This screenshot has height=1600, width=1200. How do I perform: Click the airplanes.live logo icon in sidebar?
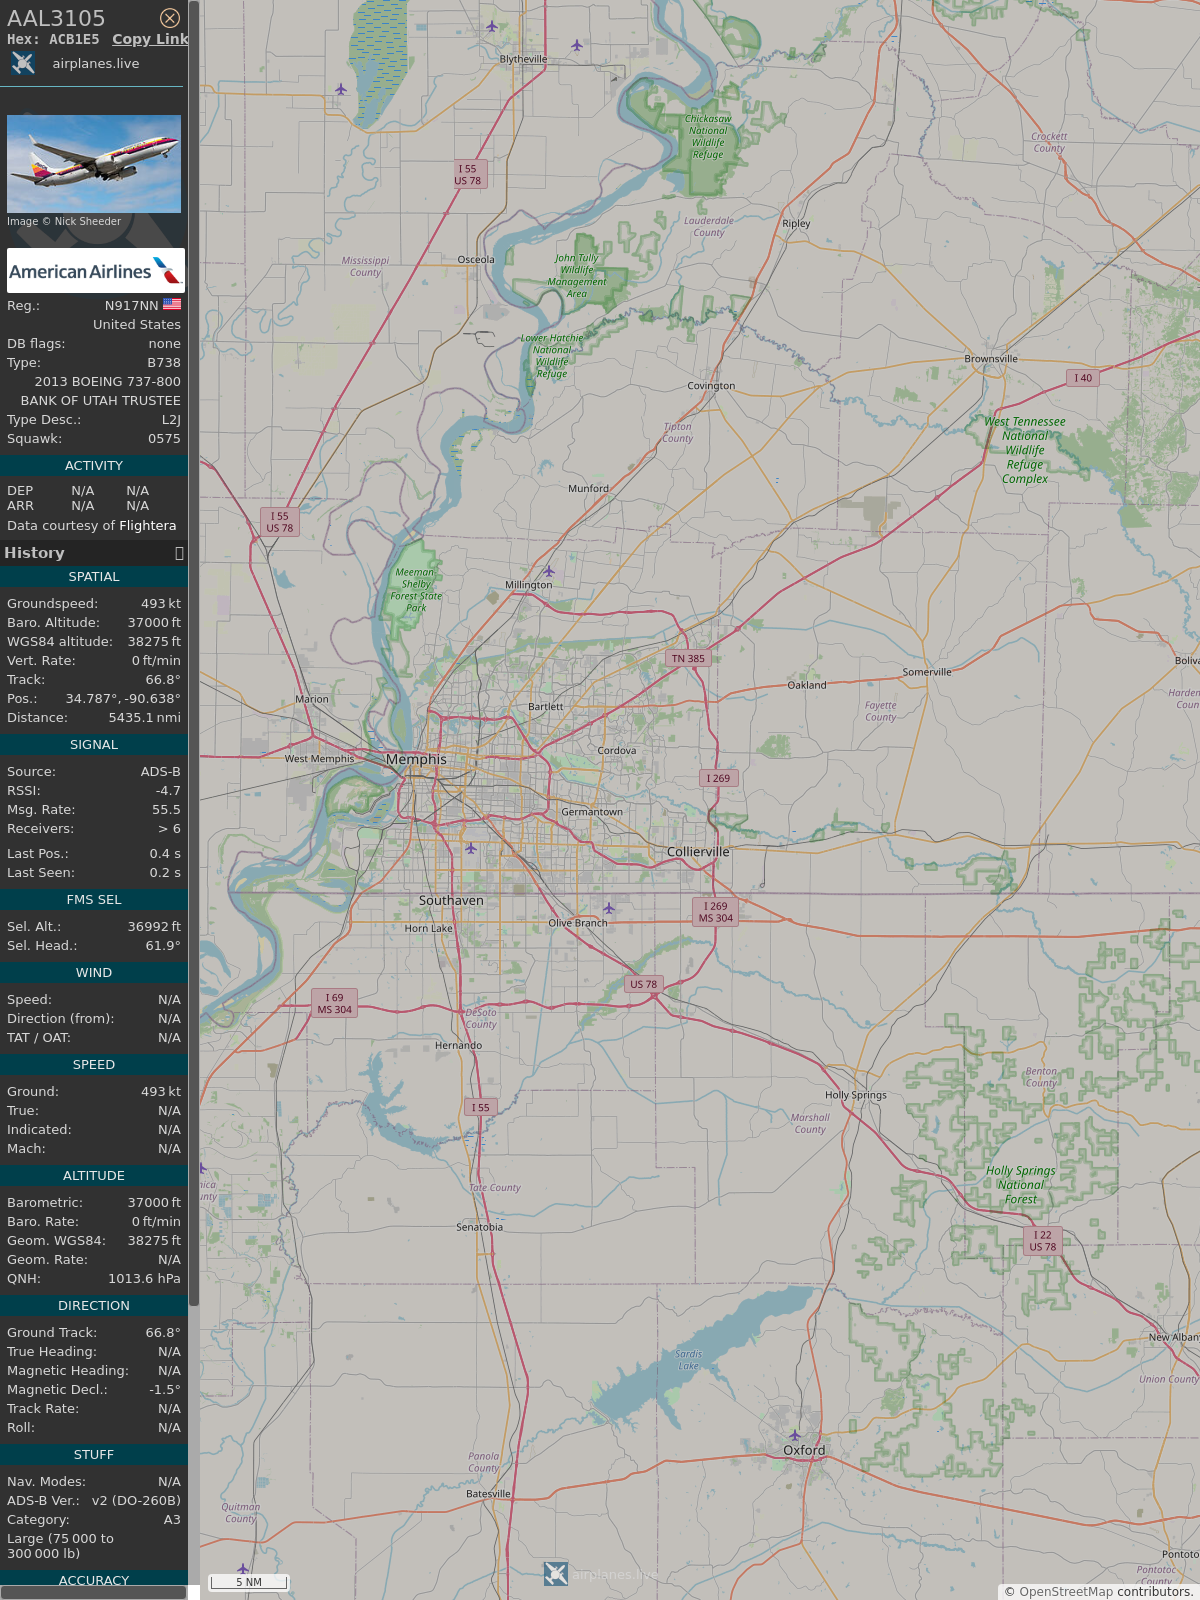point(23,63)
